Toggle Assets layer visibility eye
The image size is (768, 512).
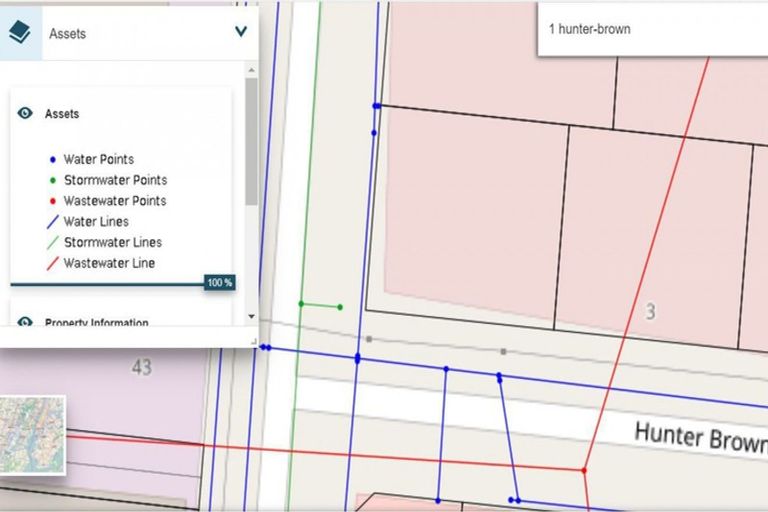coord(26,114)
